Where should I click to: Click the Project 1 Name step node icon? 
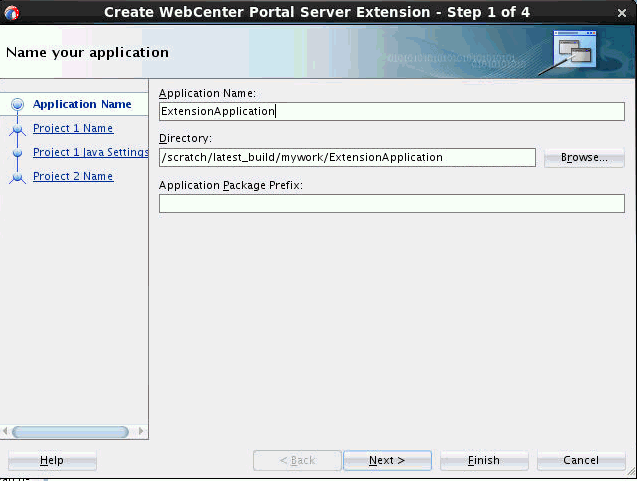[x=17, y=130]
